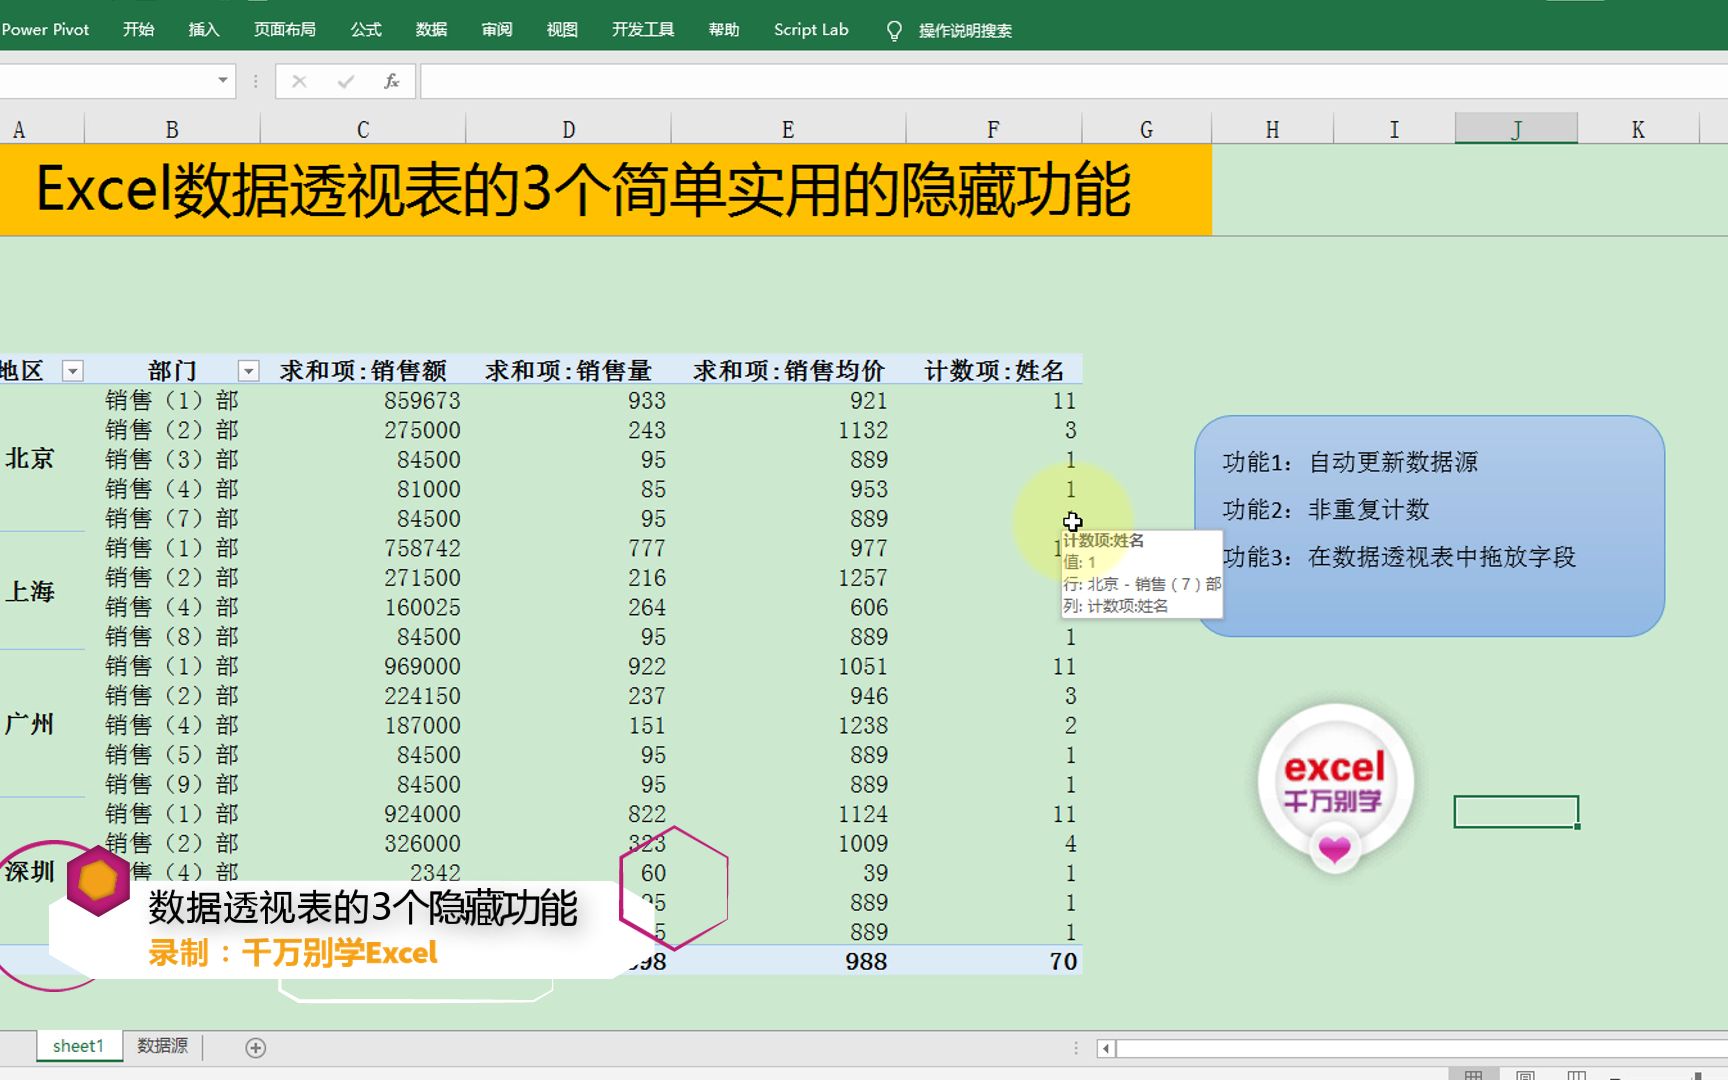Click the 广州 region cell

[x=30, y=724]
